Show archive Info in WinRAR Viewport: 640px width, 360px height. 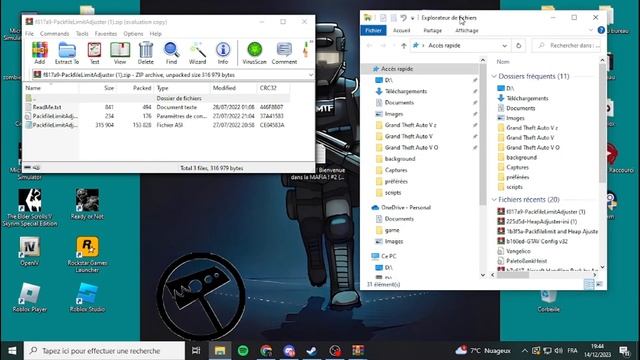pyautogui.click(x=223, y=53)
